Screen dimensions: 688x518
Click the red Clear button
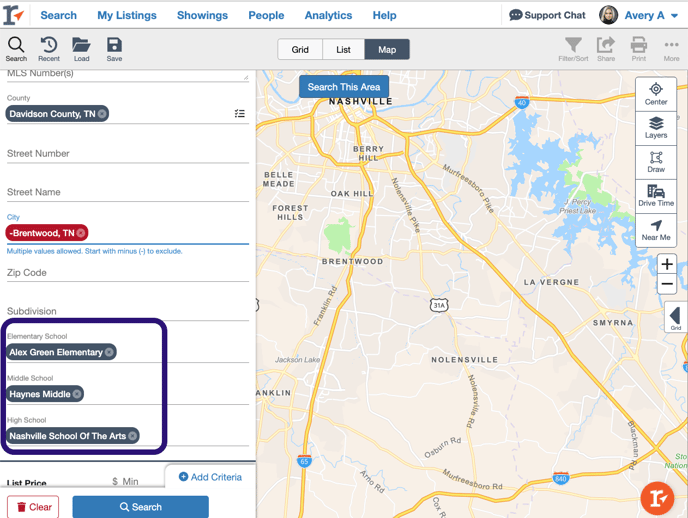(x=33, y=507)
